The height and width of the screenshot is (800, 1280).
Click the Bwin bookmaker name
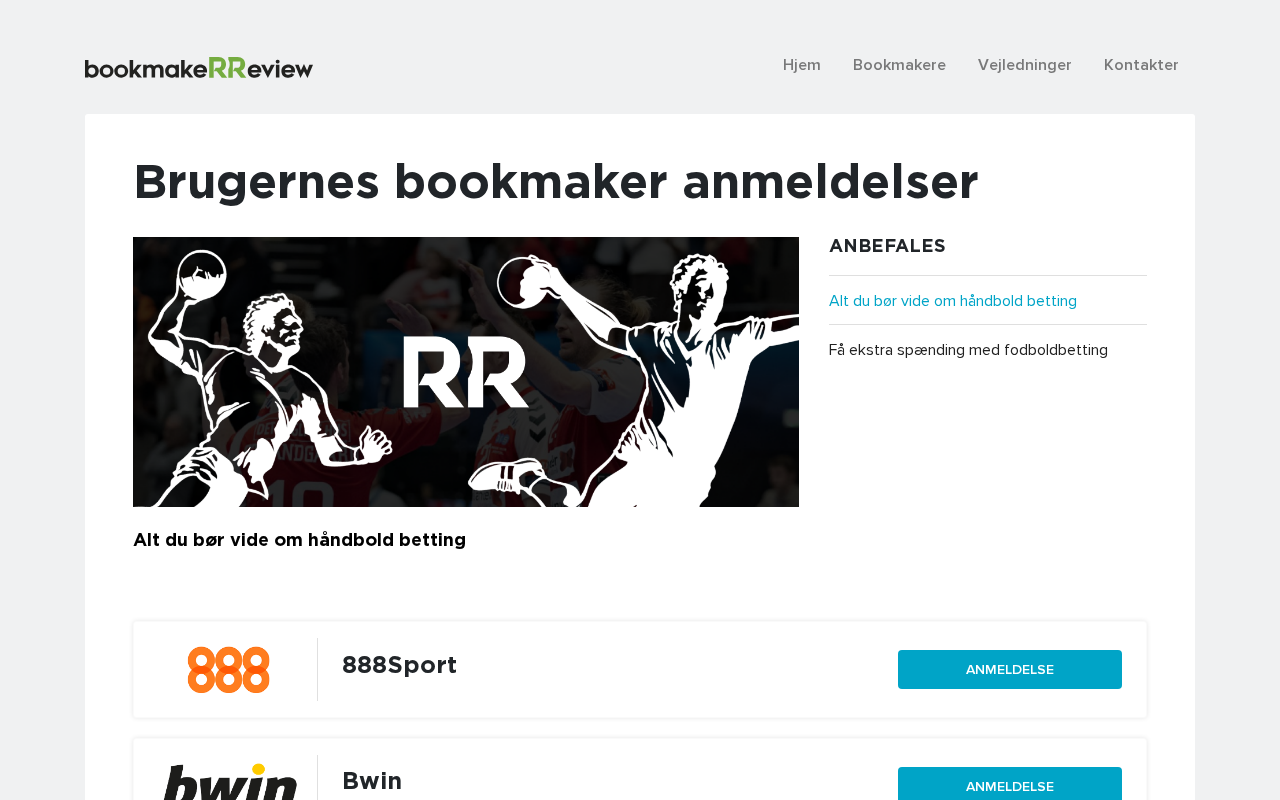click(x=372, y=781)
